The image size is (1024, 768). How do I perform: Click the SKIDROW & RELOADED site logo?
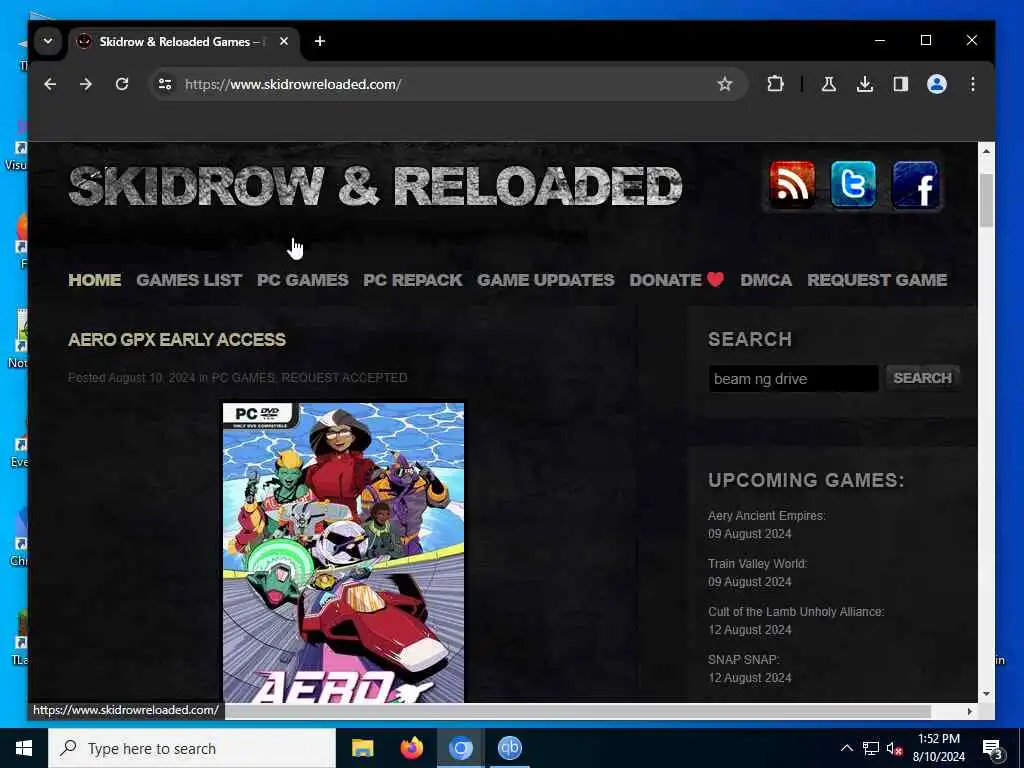tap(376, 185)
